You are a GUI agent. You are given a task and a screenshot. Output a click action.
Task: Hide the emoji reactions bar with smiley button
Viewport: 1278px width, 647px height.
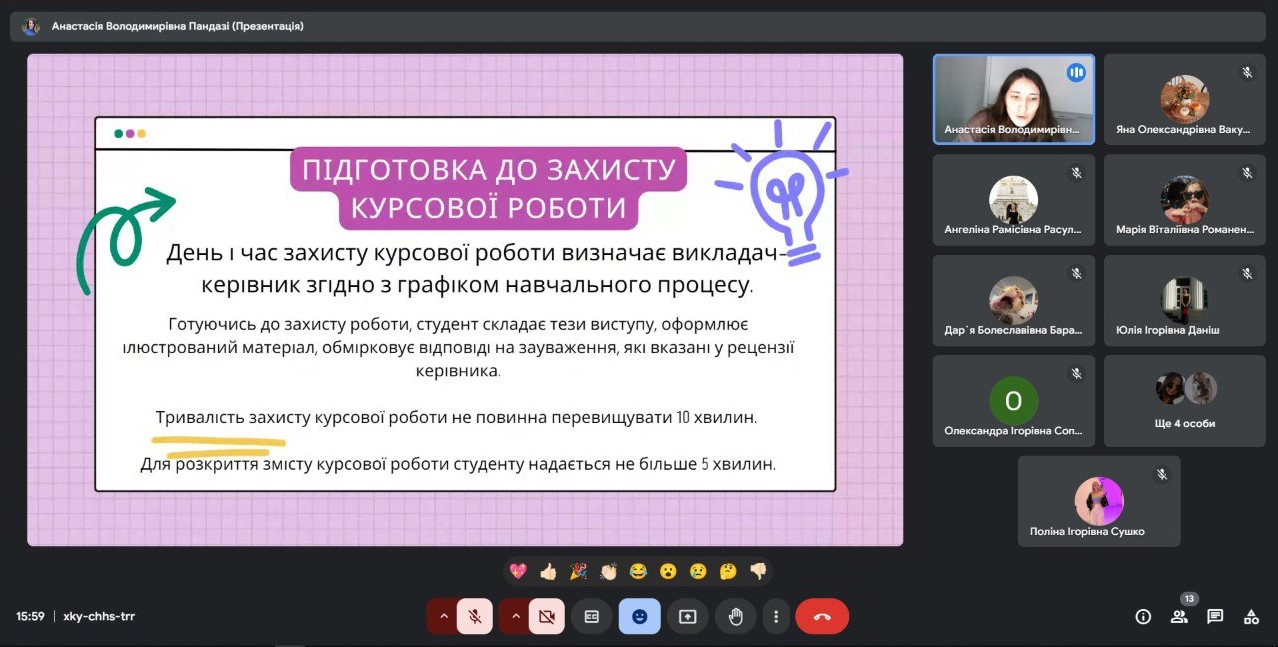[639, 617]
